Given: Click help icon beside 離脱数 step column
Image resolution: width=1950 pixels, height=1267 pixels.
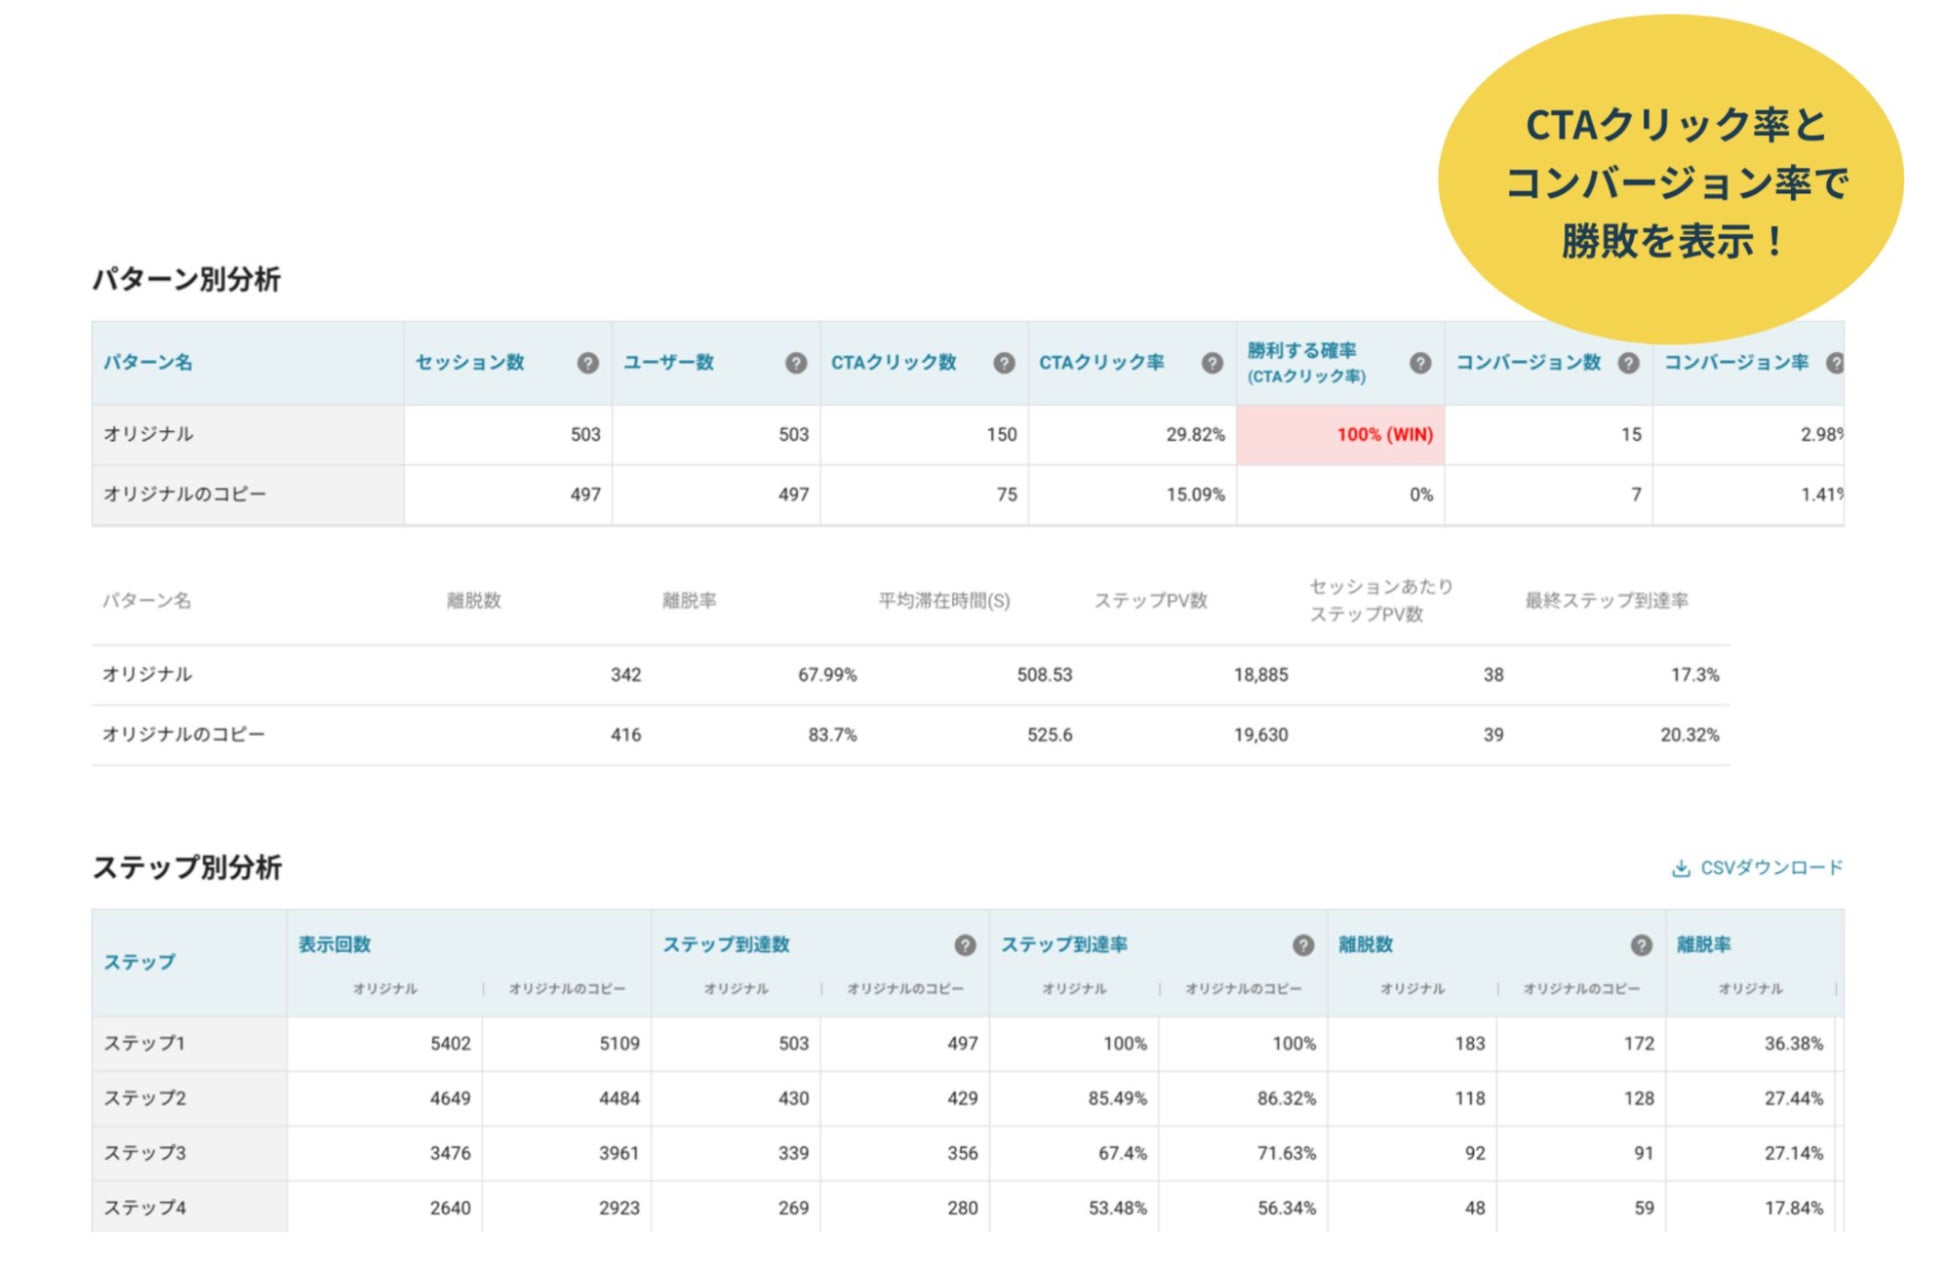Looking at the screenshot, I should coord(1641,945).
